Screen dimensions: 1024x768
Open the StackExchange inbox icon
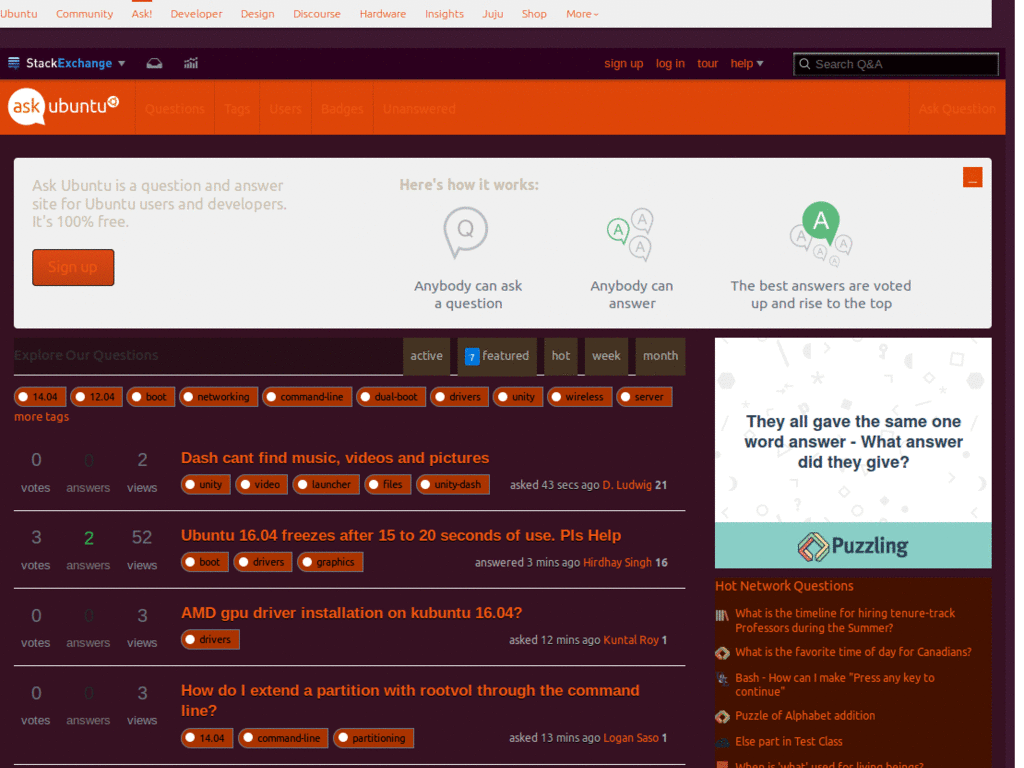pyautogui.click(x=154, y=63)
